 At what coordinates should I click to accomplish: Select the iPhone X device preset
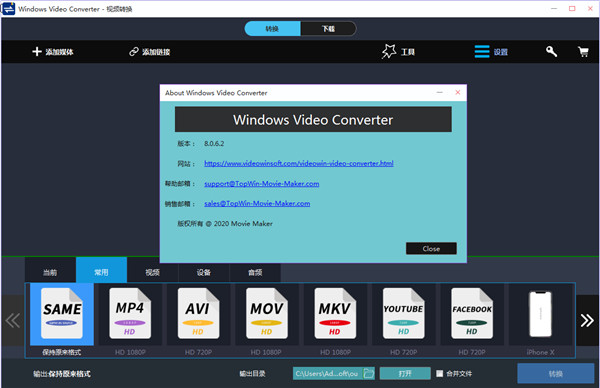coord(540,314)
